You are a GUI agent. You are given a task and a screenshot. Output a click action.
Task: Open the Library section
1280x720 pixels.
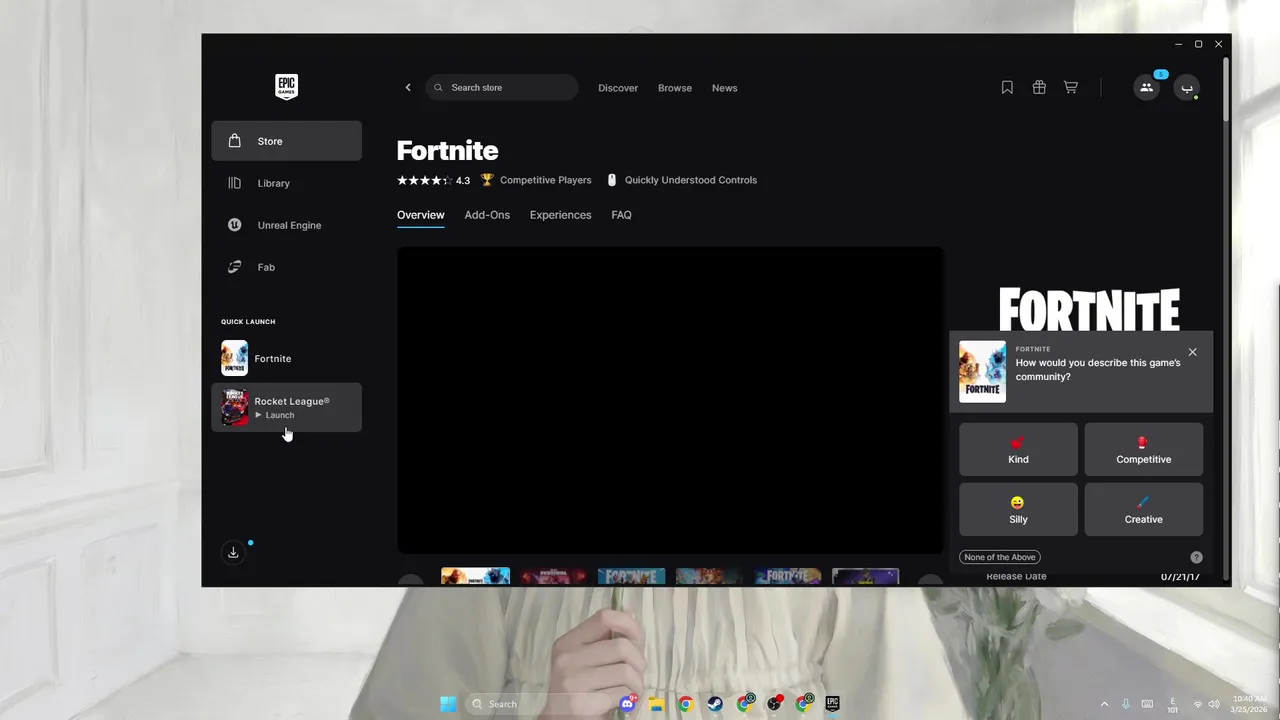click(286, 183)
